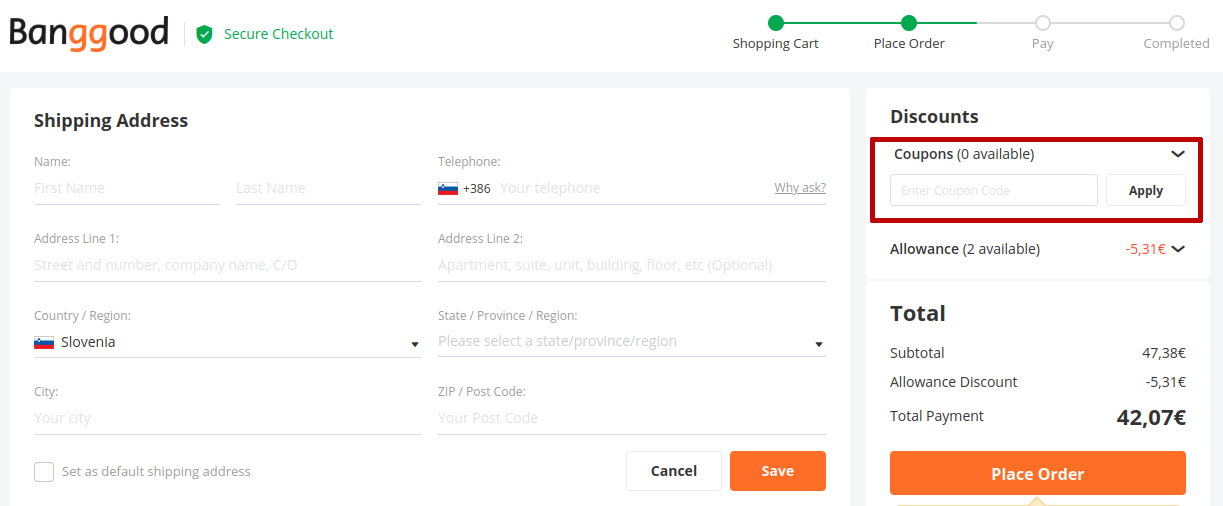Check Set as default shipping address
The height and width of the screenshot is (506, 1223).
44,472
